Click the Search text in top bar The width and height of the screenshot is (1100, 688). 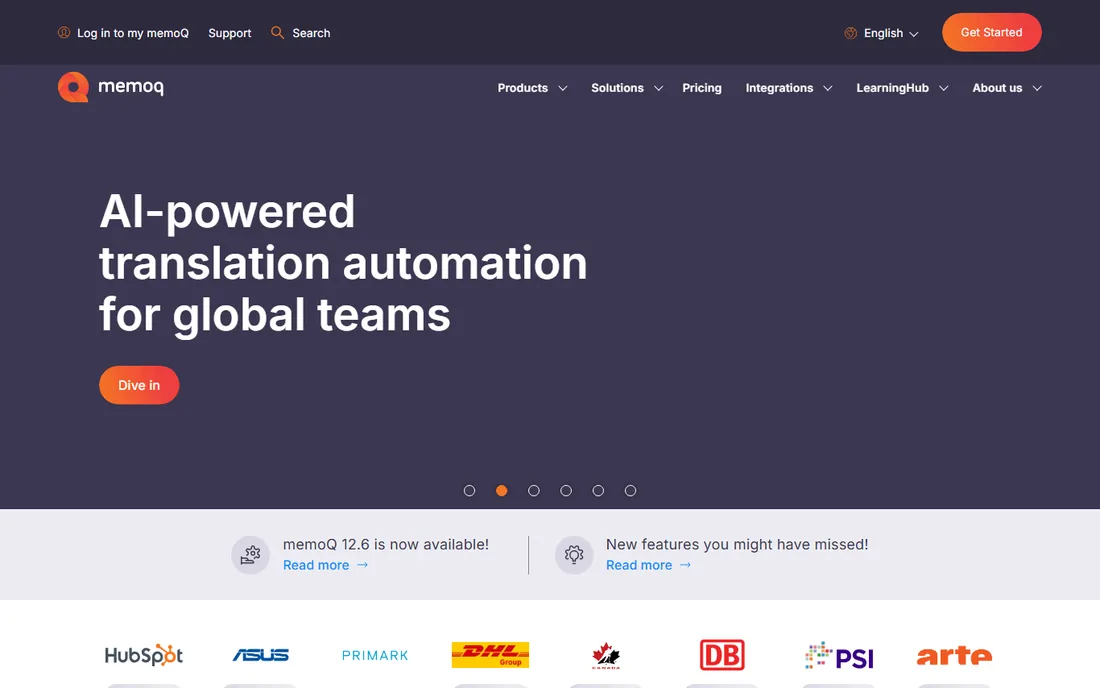311,33
